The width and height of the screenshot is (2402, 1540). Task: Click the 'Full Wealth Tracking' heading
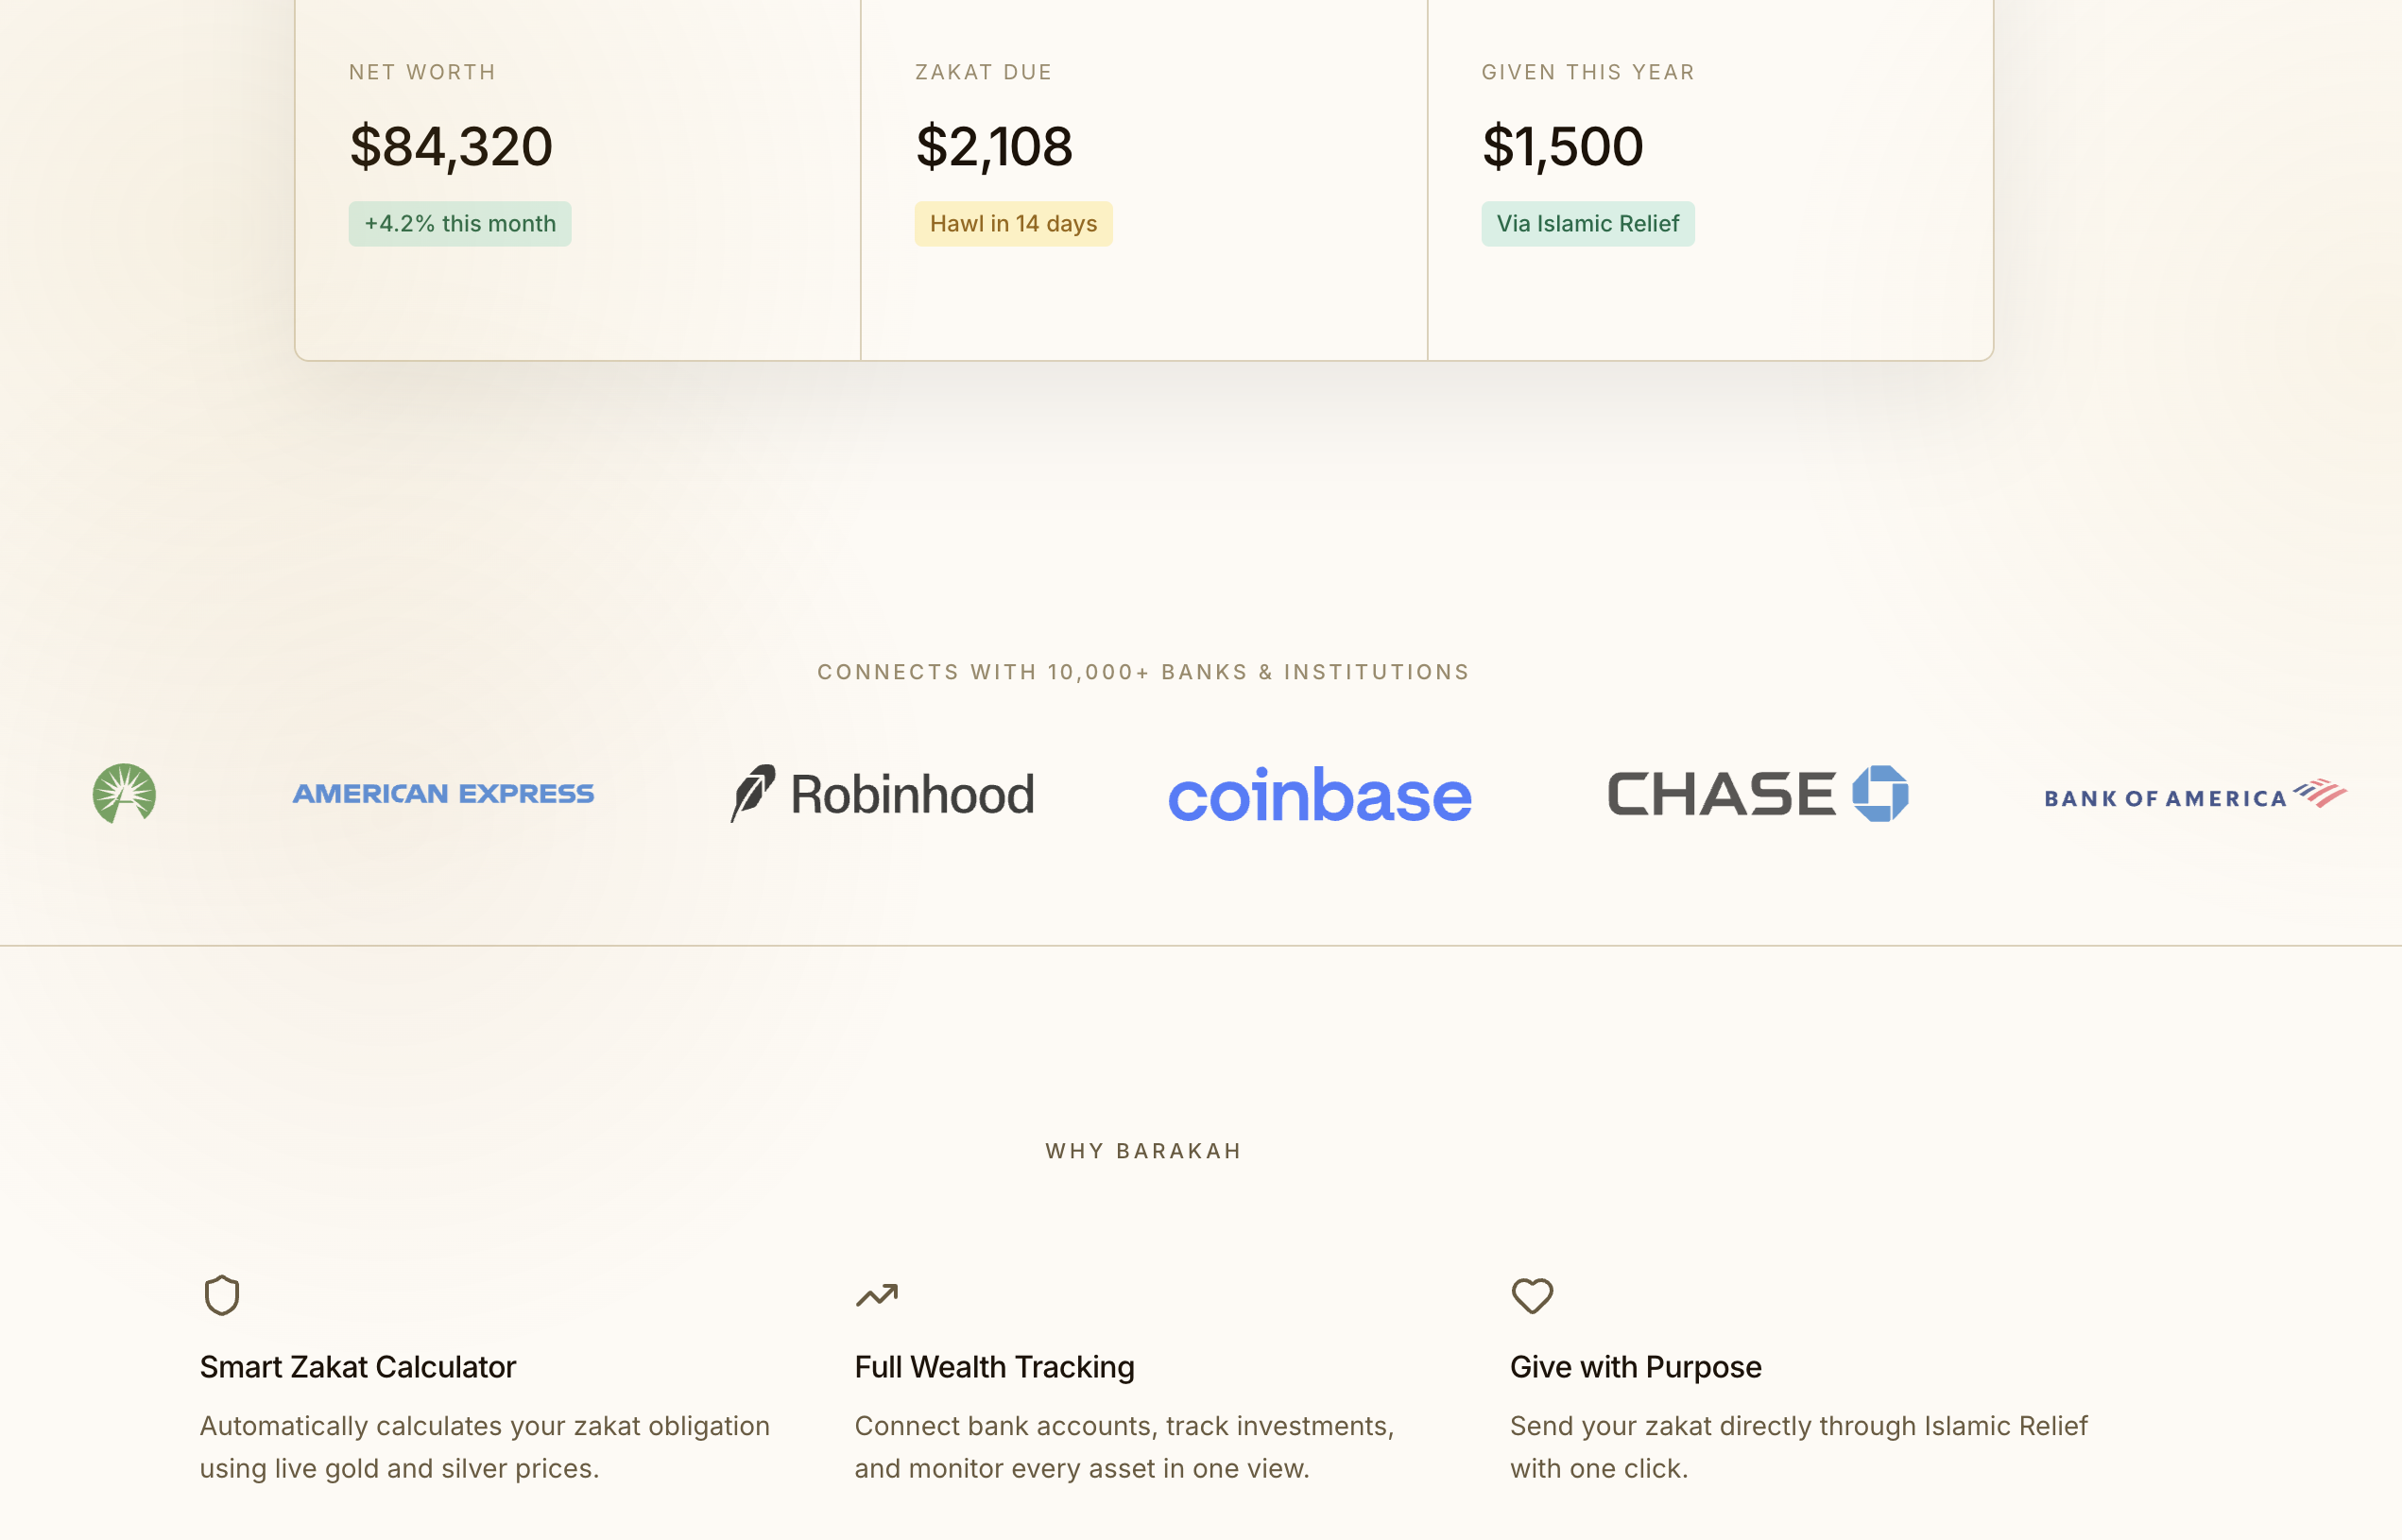click(994, 1367)
